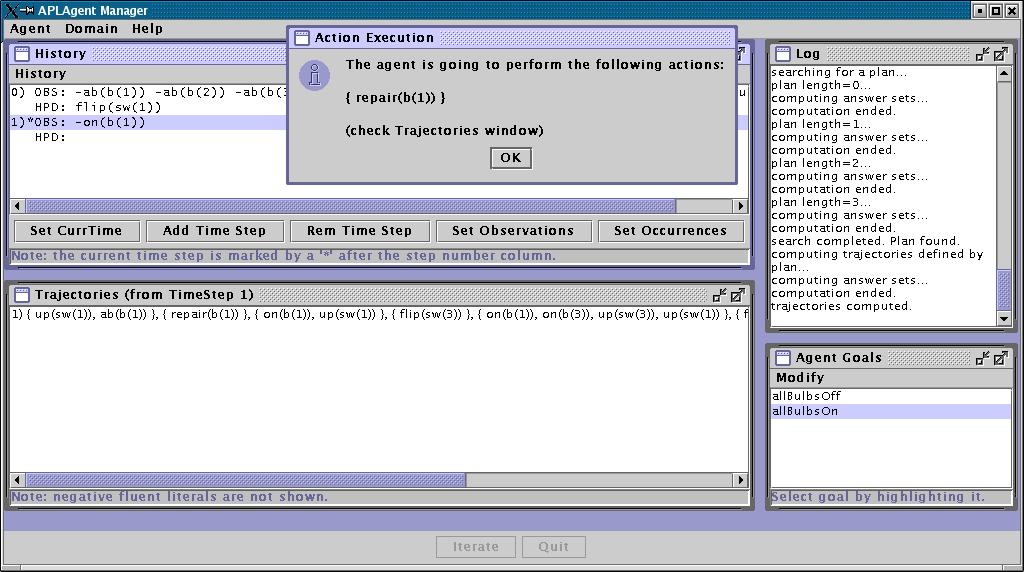Open the Domain menu
The image size is (1024, 572).
[x=91, y=29]
